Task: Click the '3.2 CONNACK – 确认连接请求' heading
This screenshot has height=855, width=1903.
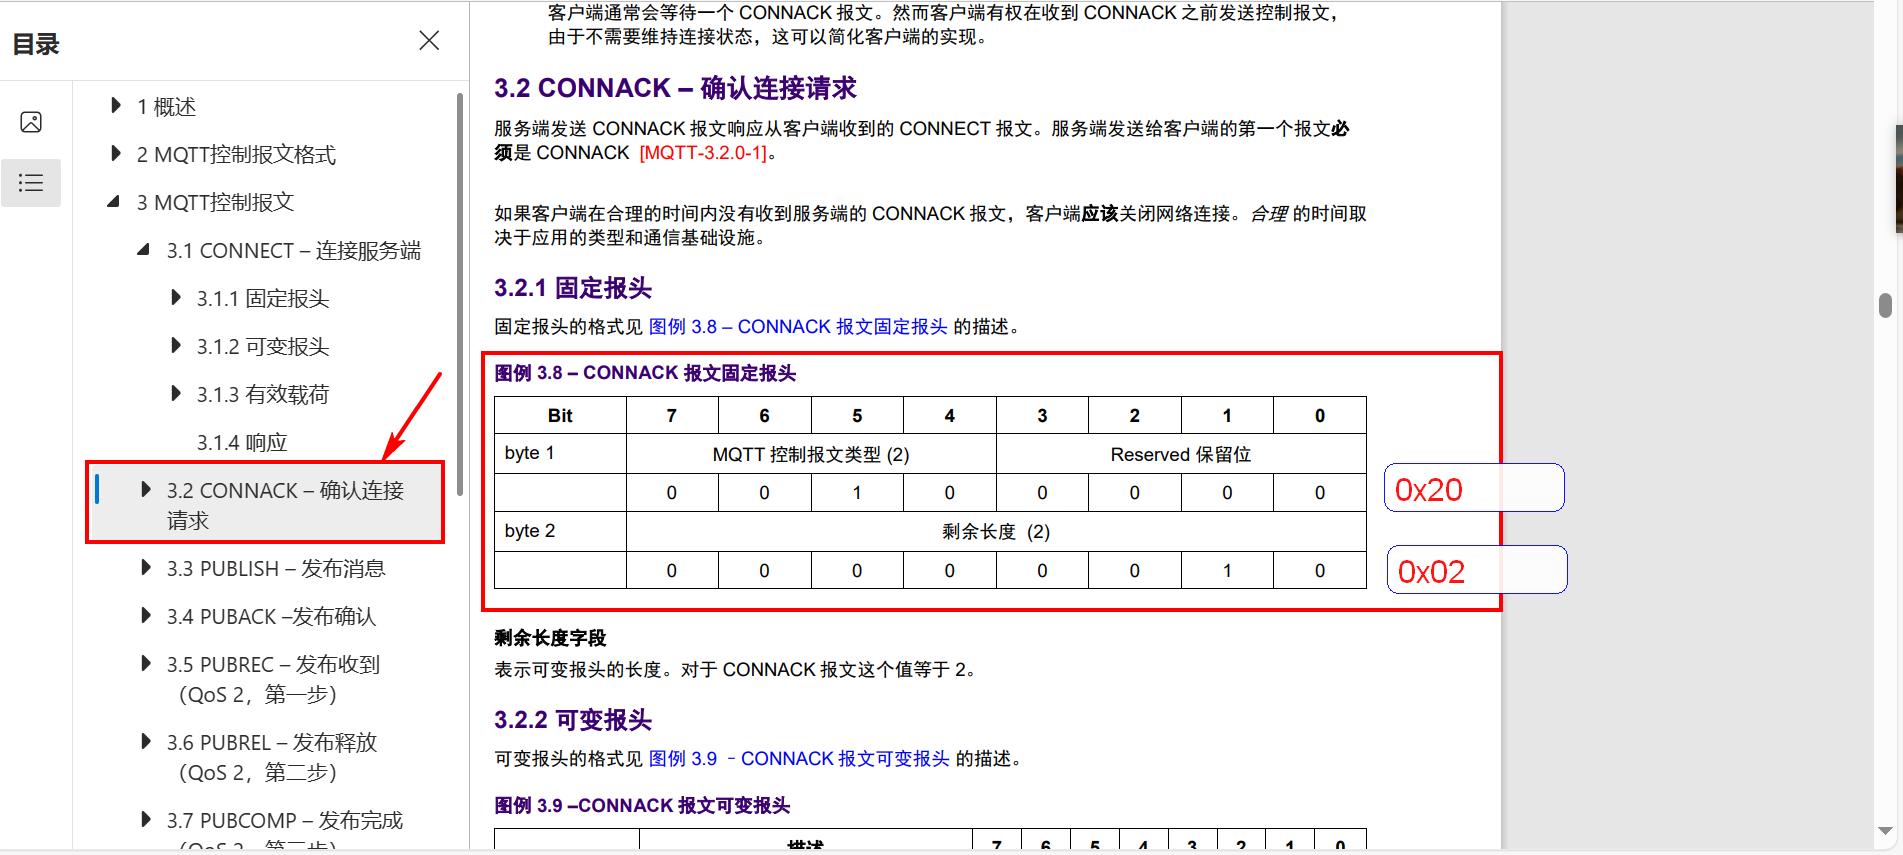Action: (675, 88)
